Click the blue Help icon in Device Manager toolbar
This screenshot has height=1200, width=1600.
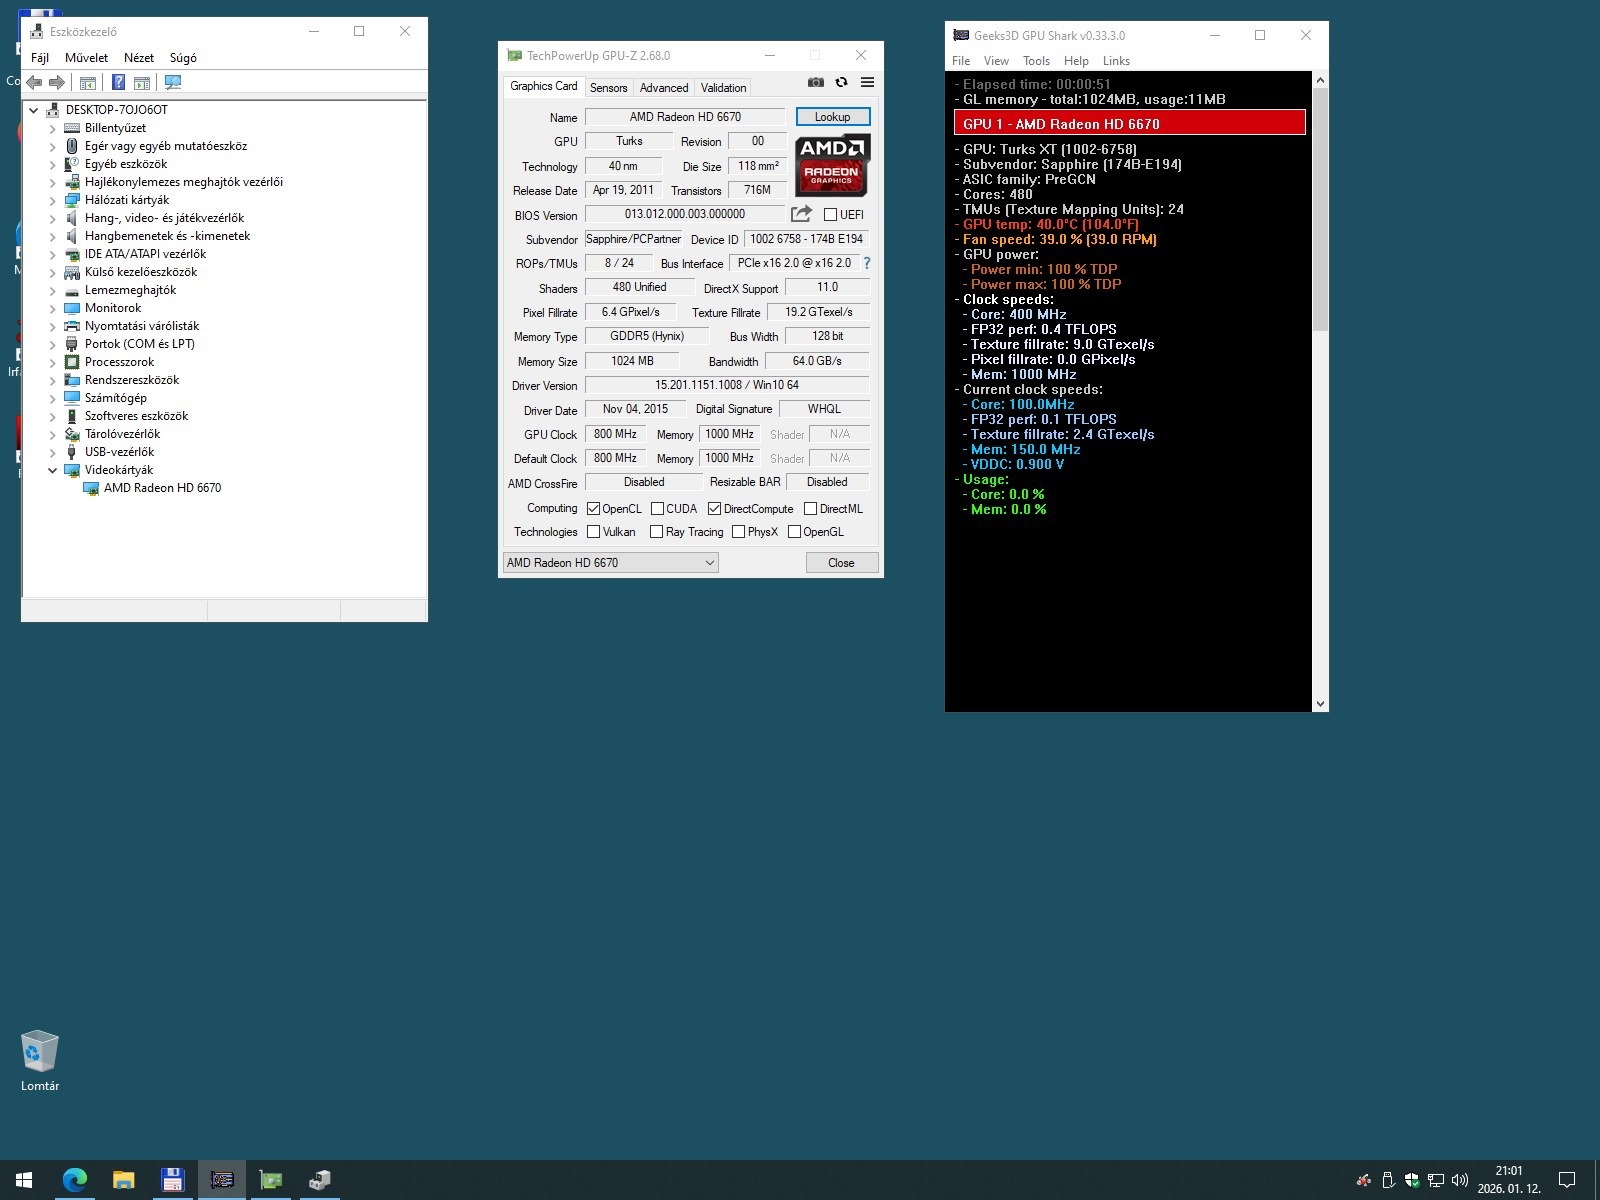pos(118,83)
